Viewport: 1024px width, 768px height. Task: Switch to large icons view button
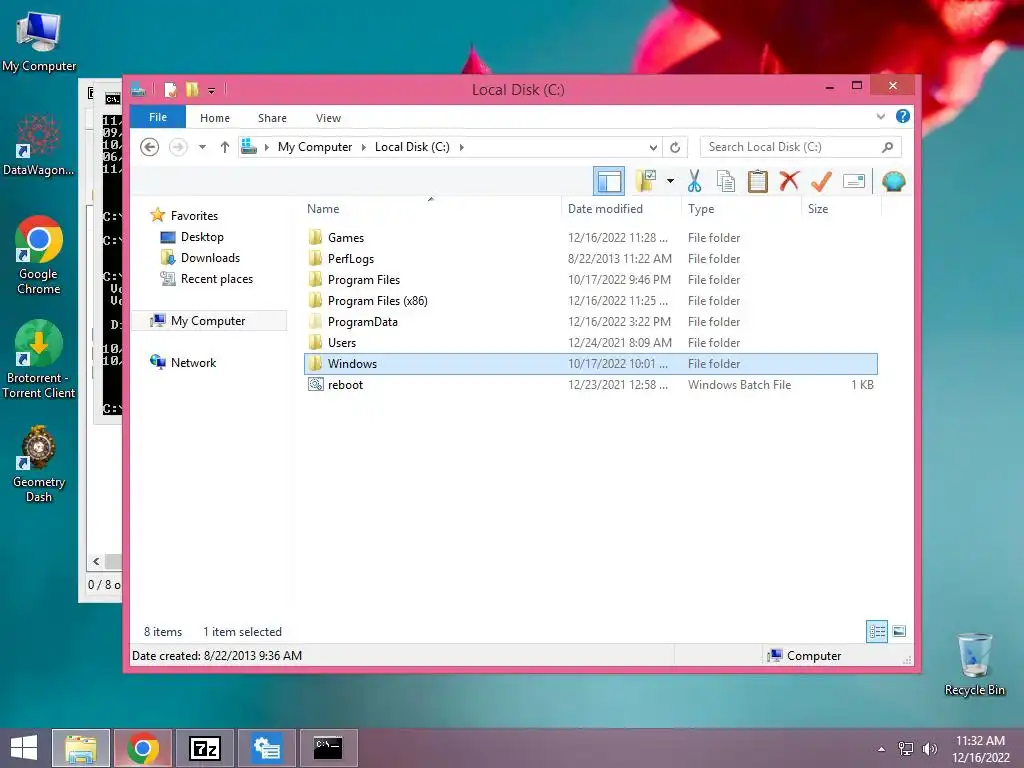point(899,632)
